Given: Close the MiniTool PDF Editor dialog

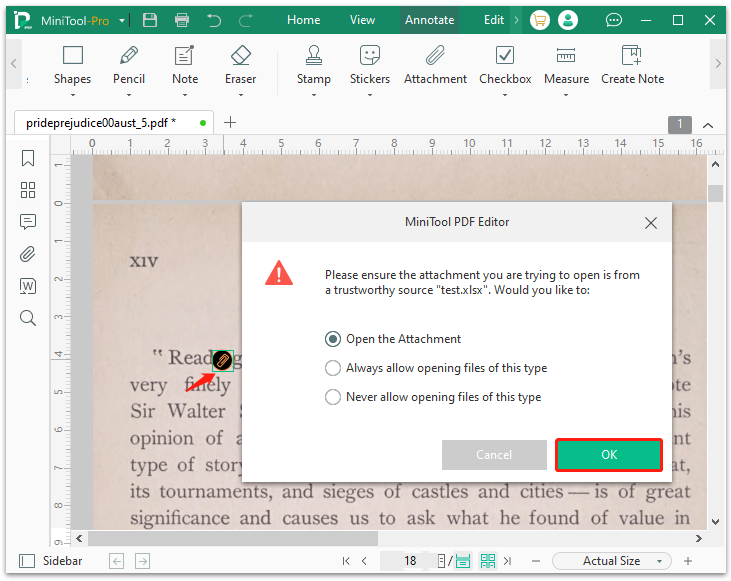Looking at the screenshot, I should coord(651,223).
